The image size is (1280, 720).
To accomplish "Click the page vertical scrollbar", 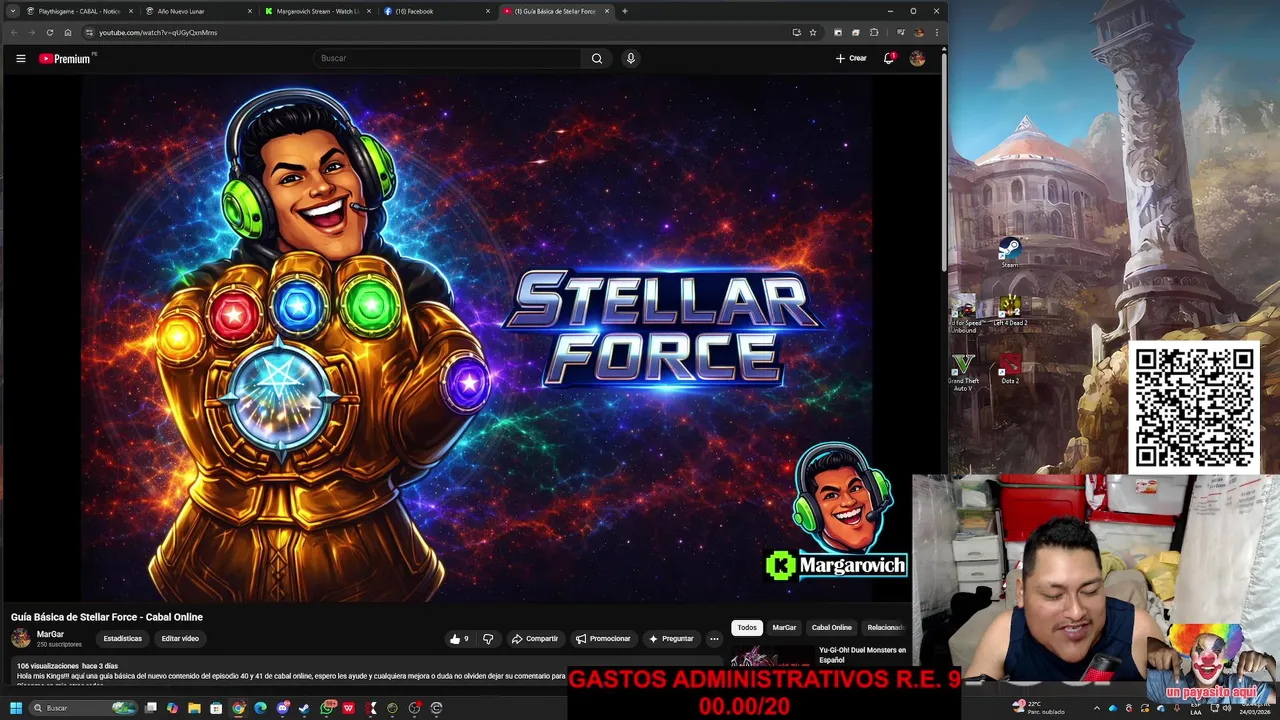I will coord(943,160).
